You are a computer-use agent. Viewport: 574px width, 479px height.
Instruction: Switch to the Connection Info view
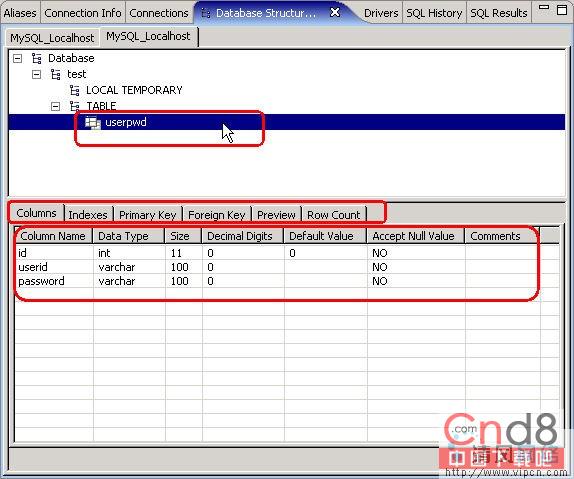(x=83, y=13)
